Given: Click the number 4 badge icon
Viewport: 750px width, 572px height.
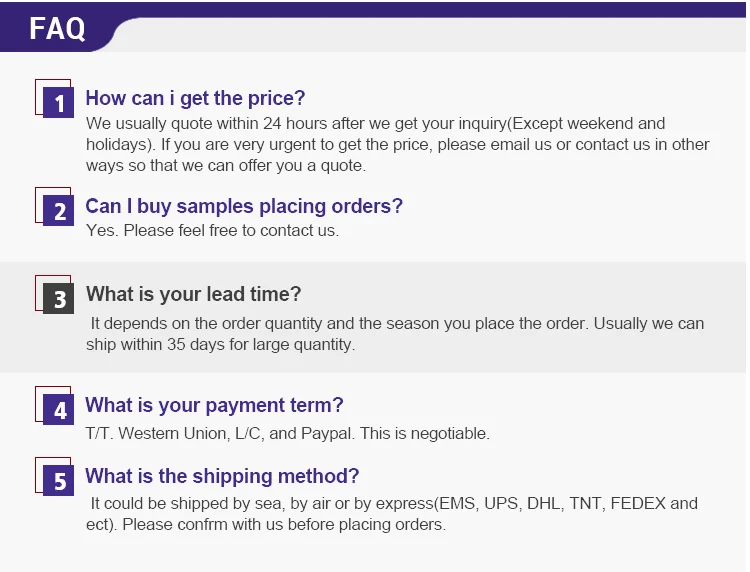Looking at the screenshot, I should (x=59, y=409).
